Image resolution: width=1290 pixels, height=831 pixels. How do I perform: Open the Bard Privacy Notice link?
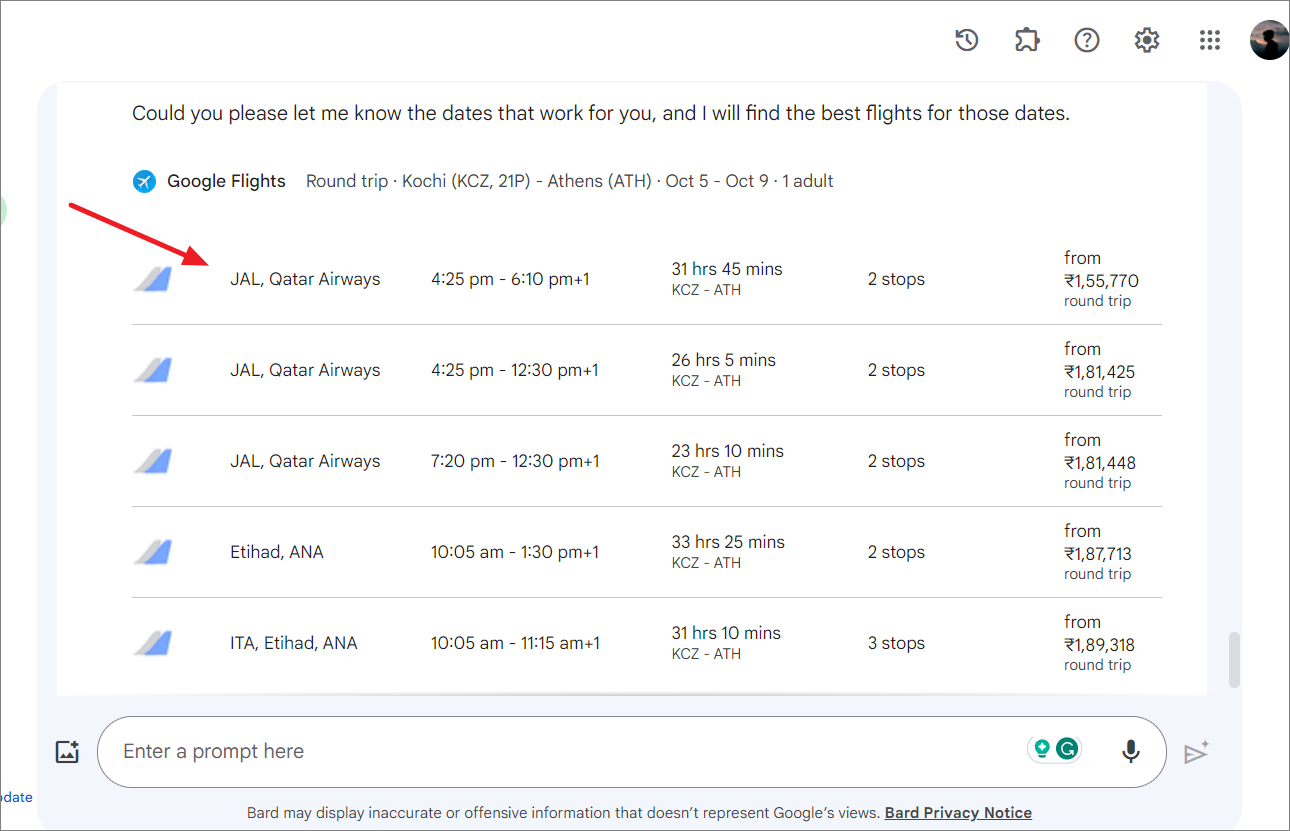pyautogui.click(x=958, y=812)
